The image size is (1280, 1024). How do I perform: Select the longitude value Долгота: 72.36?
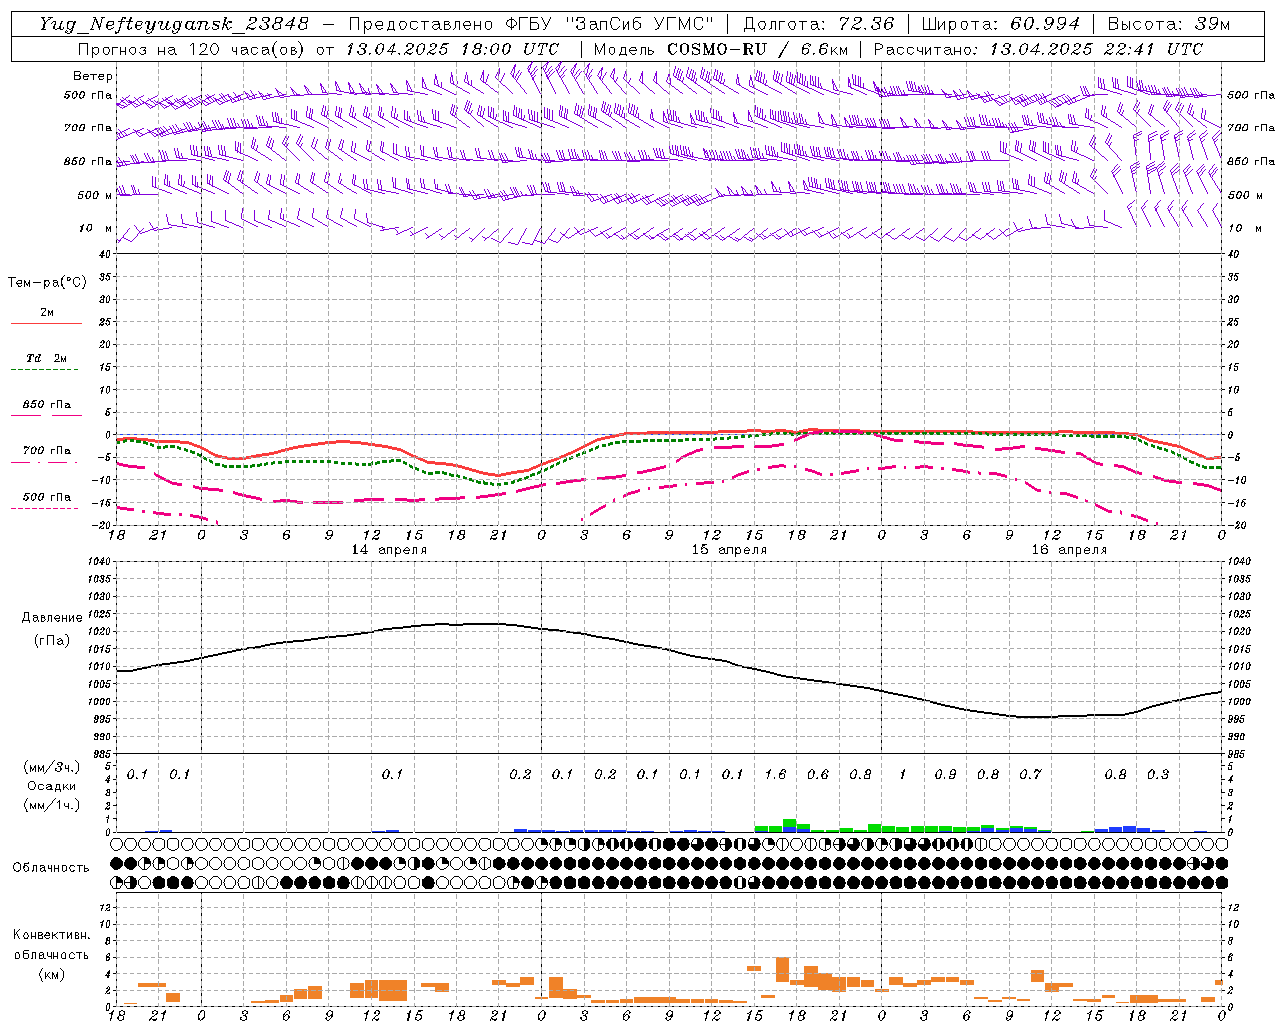[819, 24]
